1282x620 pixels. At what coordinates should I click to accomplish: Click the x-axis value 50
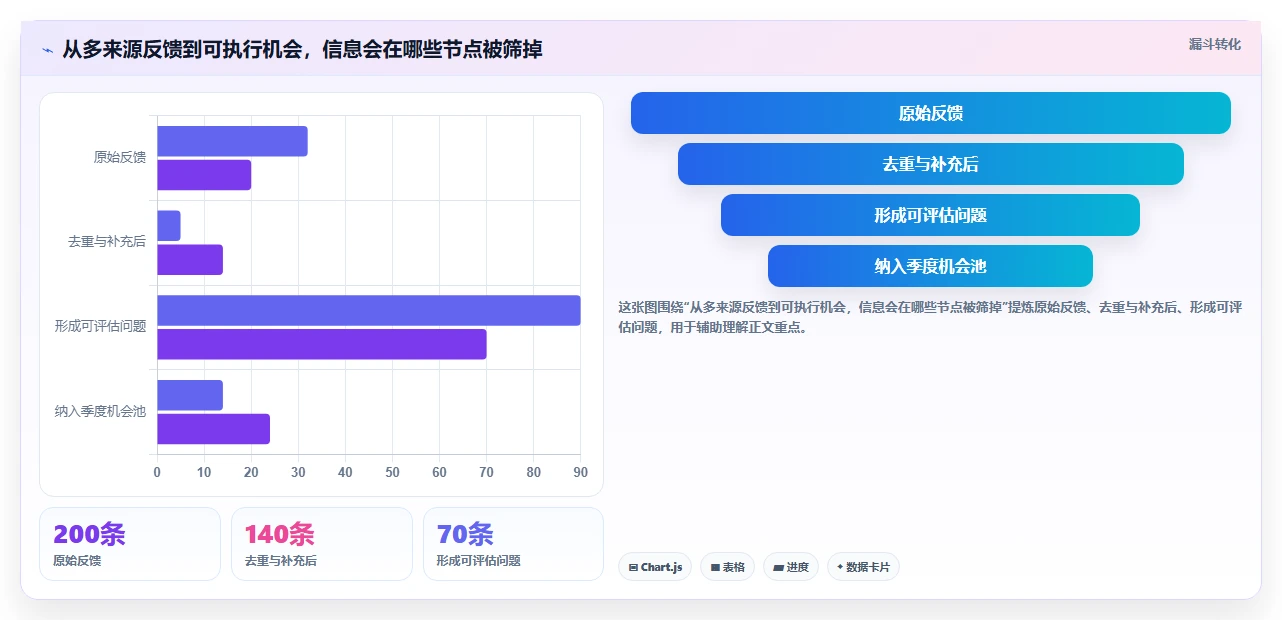pos(392,472)
